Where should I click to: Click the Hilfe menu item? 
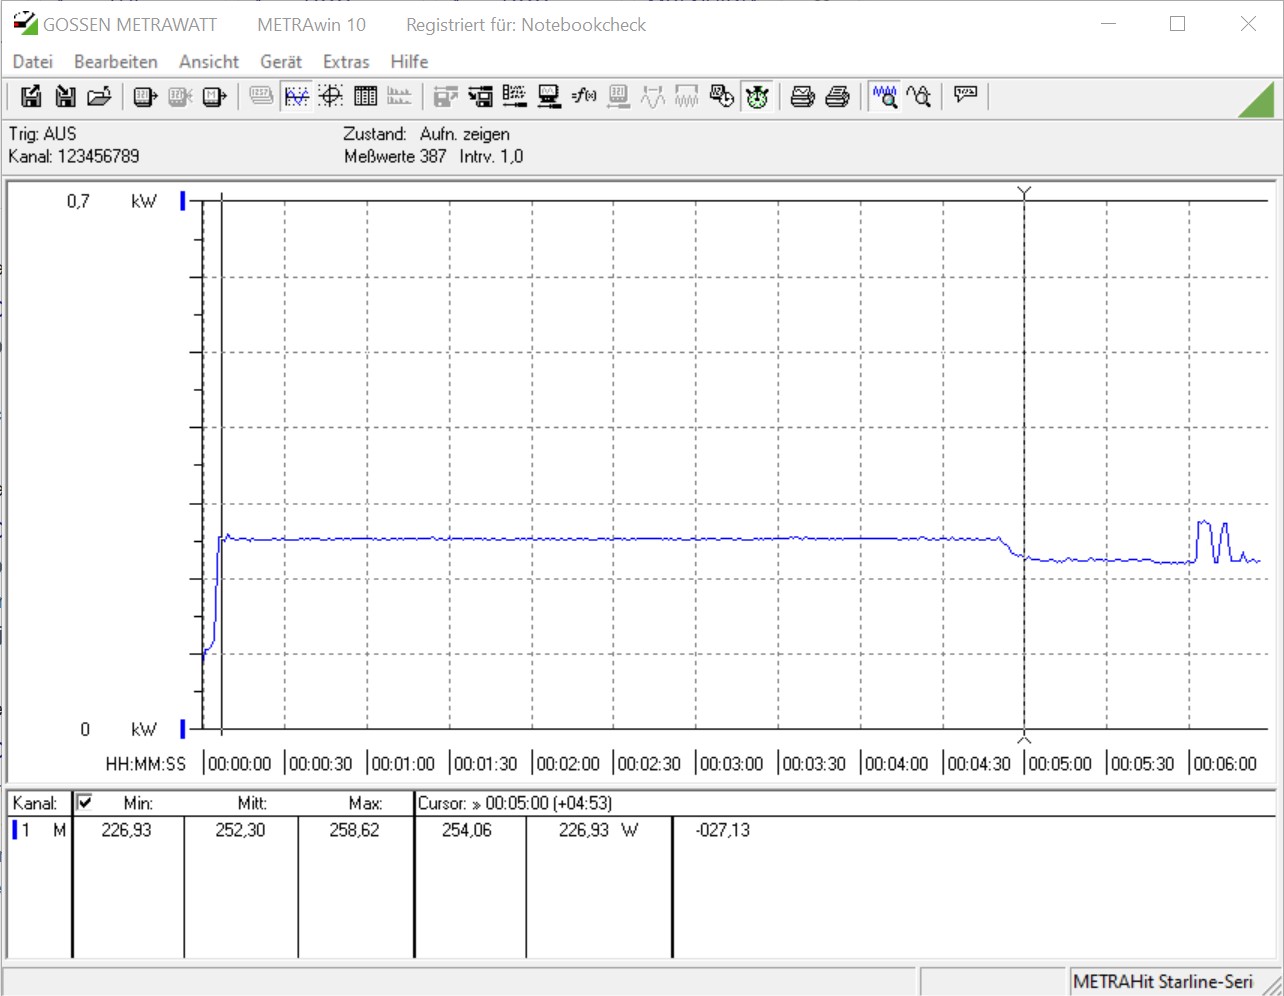coord(409,62)
